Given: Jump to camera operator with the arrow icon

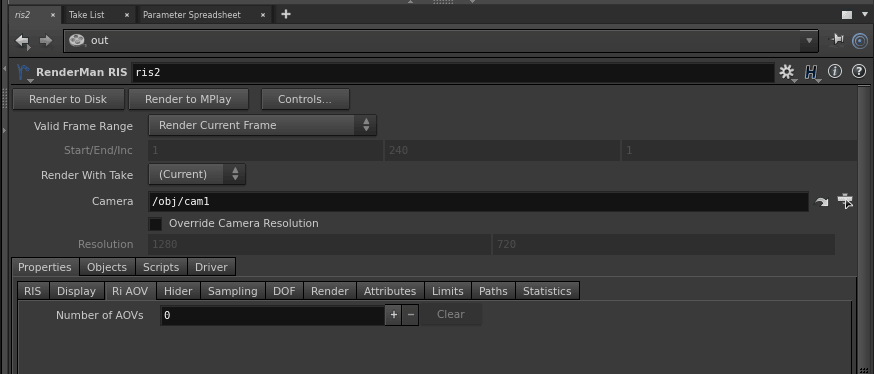Looking at the screenshot, I should click(x=821, y=202).
